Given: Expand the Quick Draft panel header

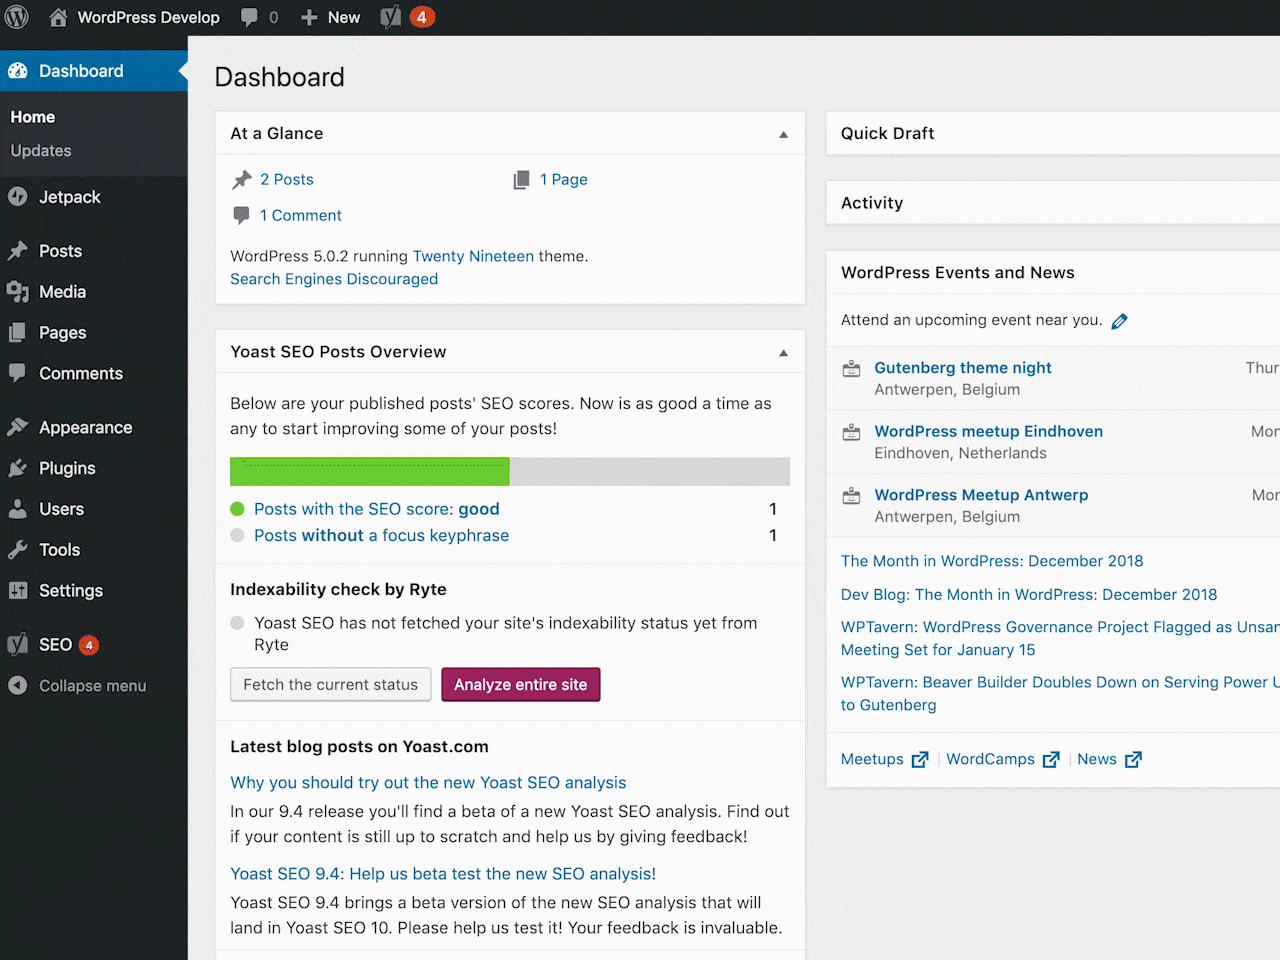Looking at the screenshot, I should point(1053,133).
